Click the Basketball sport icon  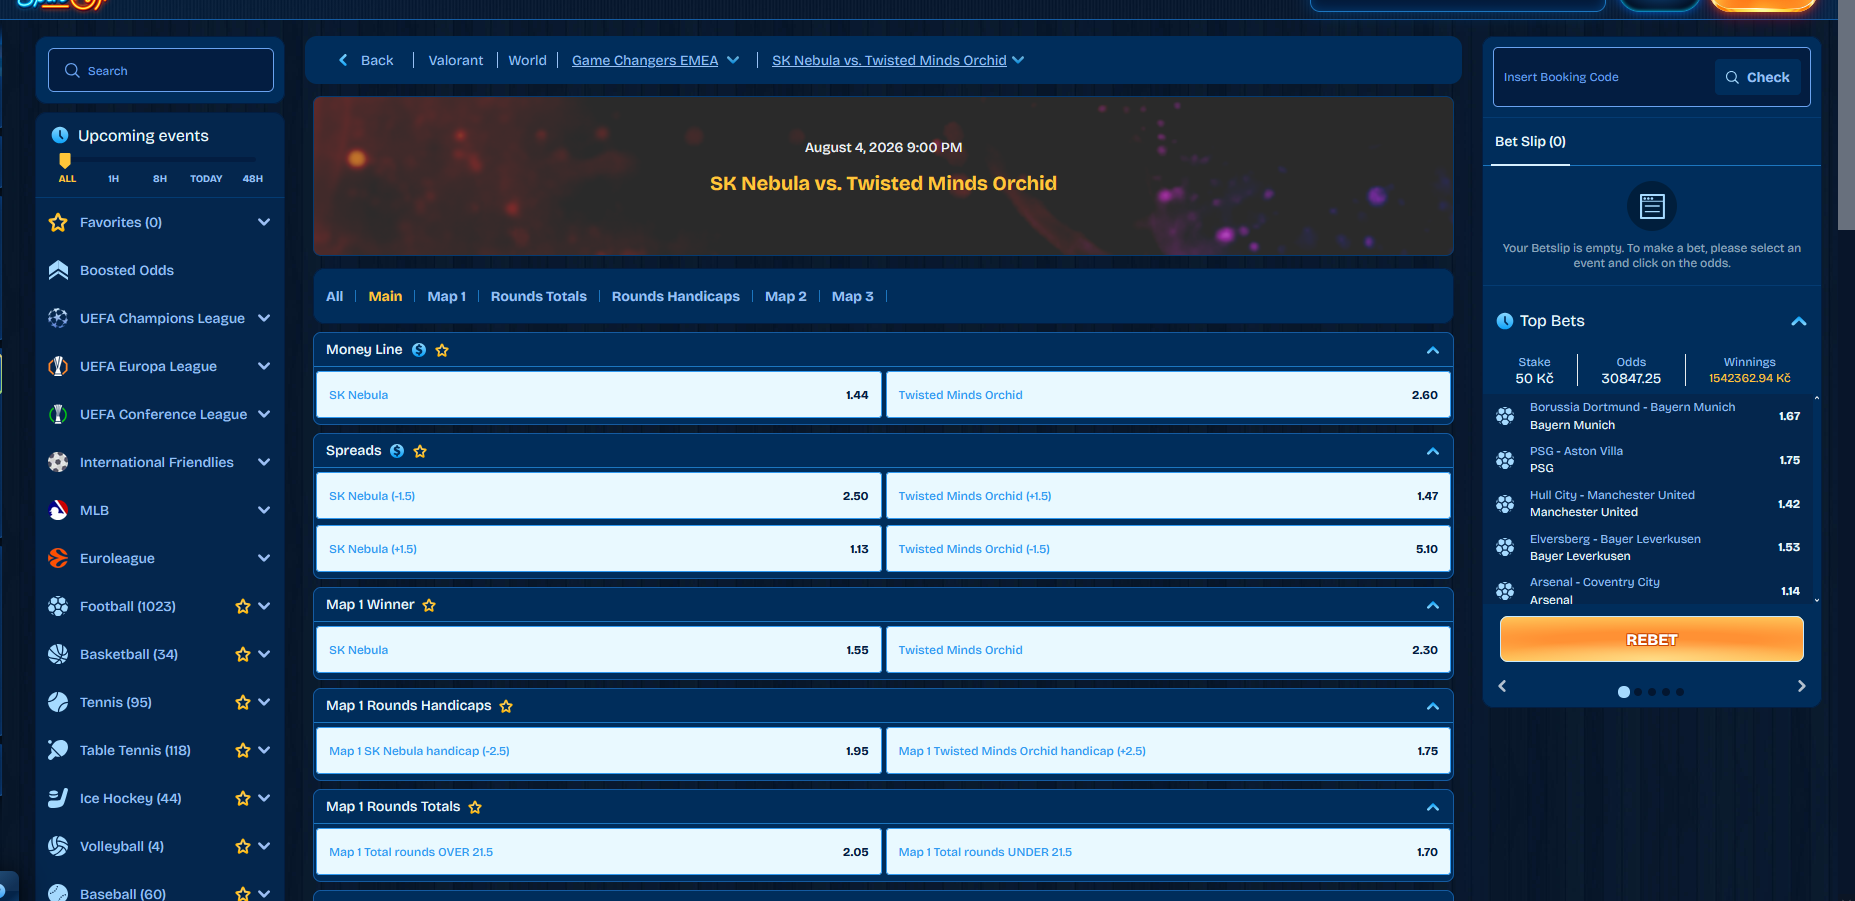(58, 654)
